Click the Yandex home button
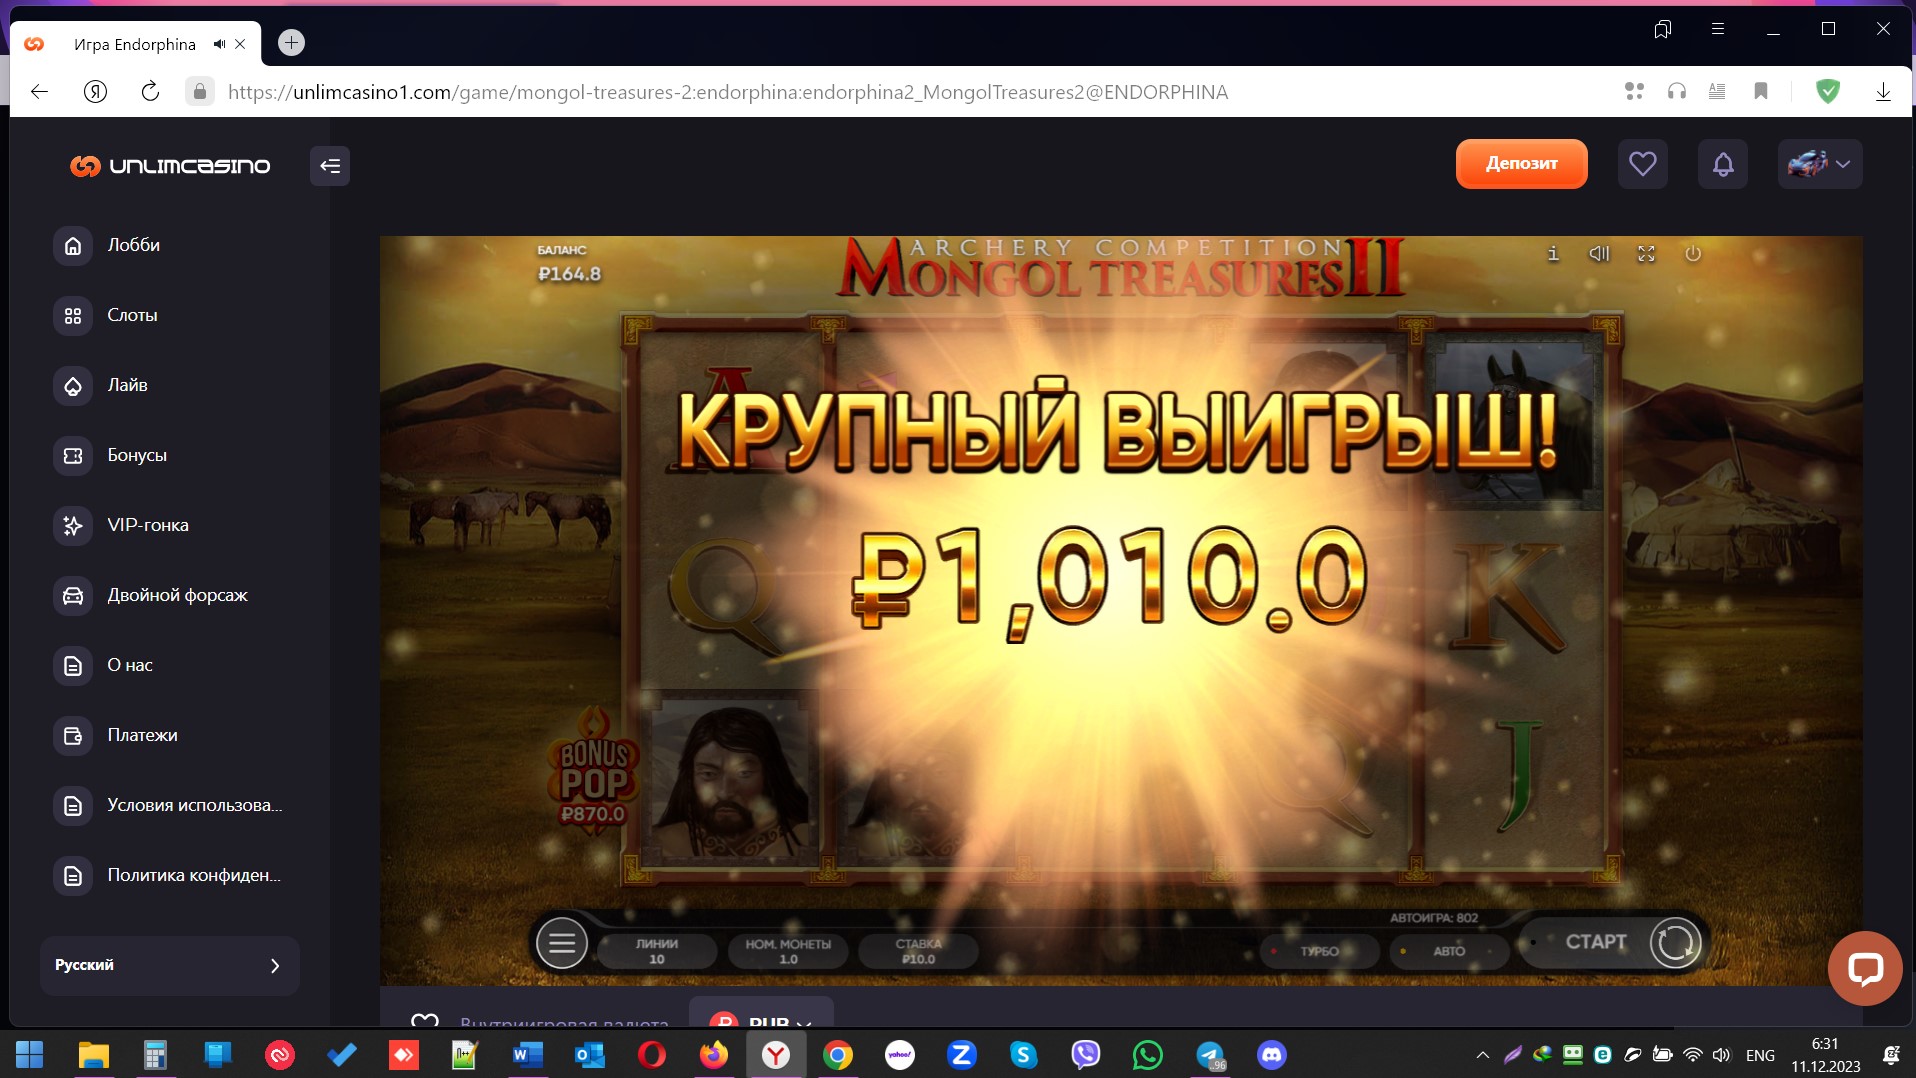The image size is (1916, 1078). (x=95, y=92)
